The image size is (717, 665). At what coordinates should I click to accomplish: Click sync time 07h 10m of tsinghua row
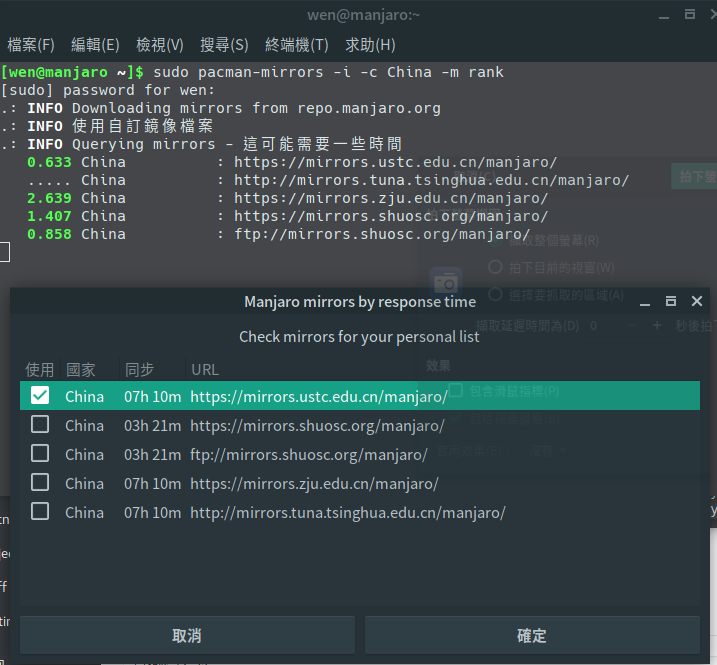152,513
